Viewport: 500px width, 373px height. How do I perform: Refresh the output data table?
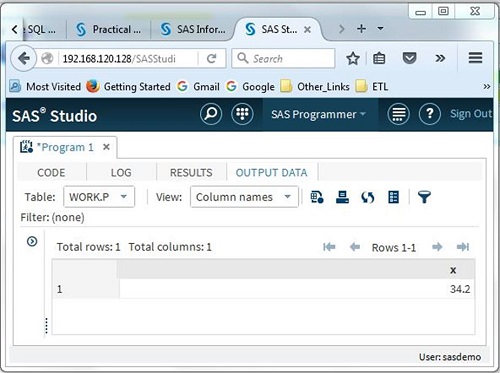pyautogui.click(x=368, y=197)
